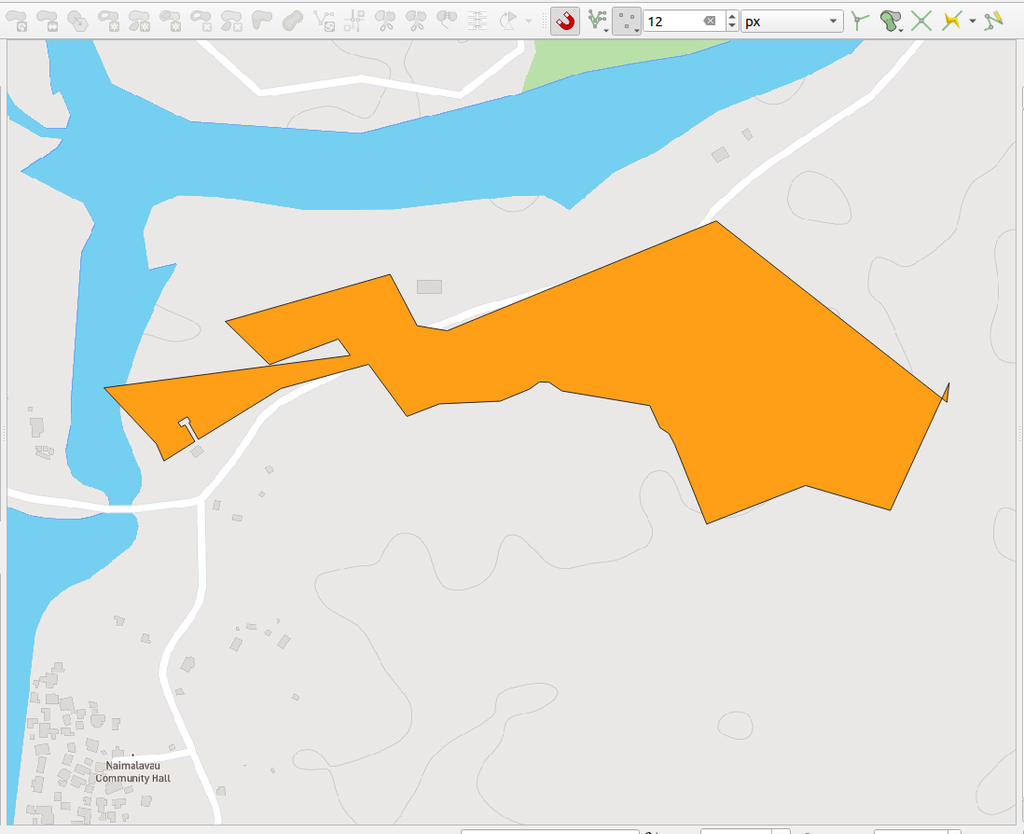
Task: Toggle snapping with the red magnet button
Action: coord(565,21)
